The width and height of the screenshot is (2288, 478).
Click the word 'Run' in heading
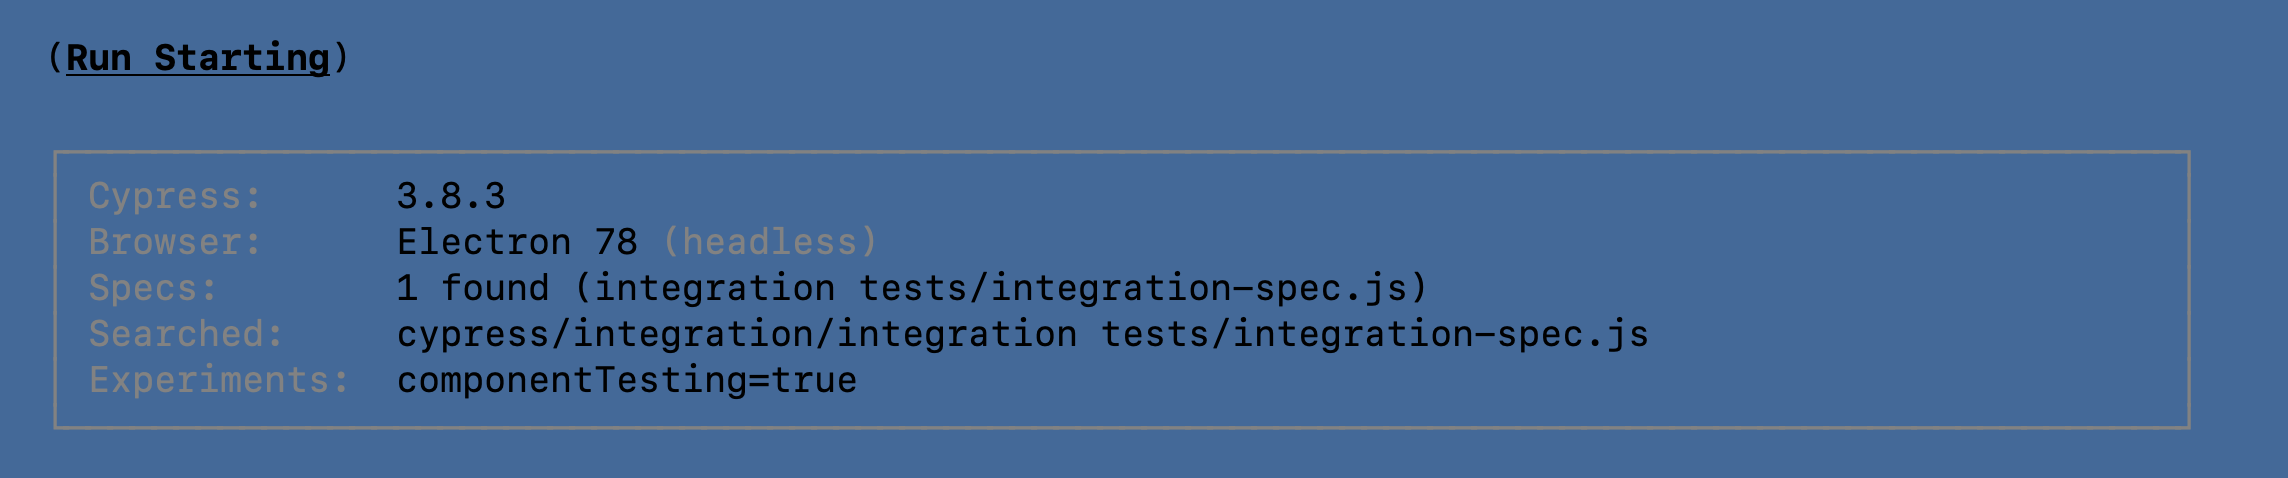(99, 58)
